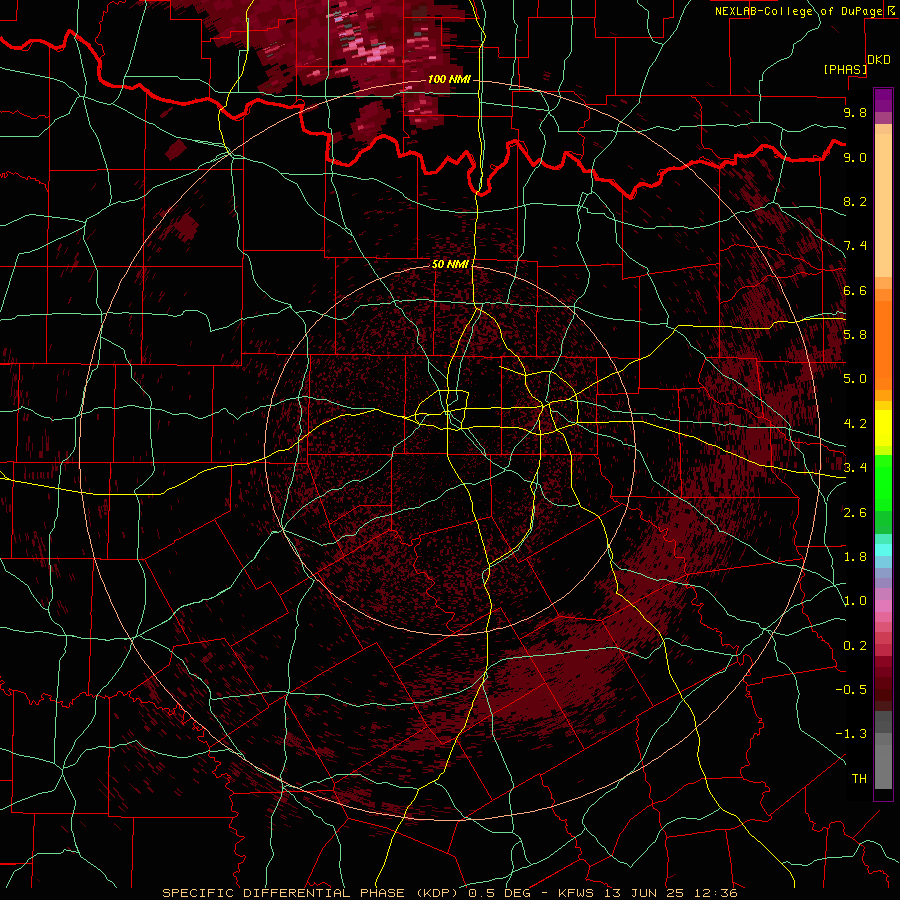Click the 2.6 scale label

tap(855, 513)
